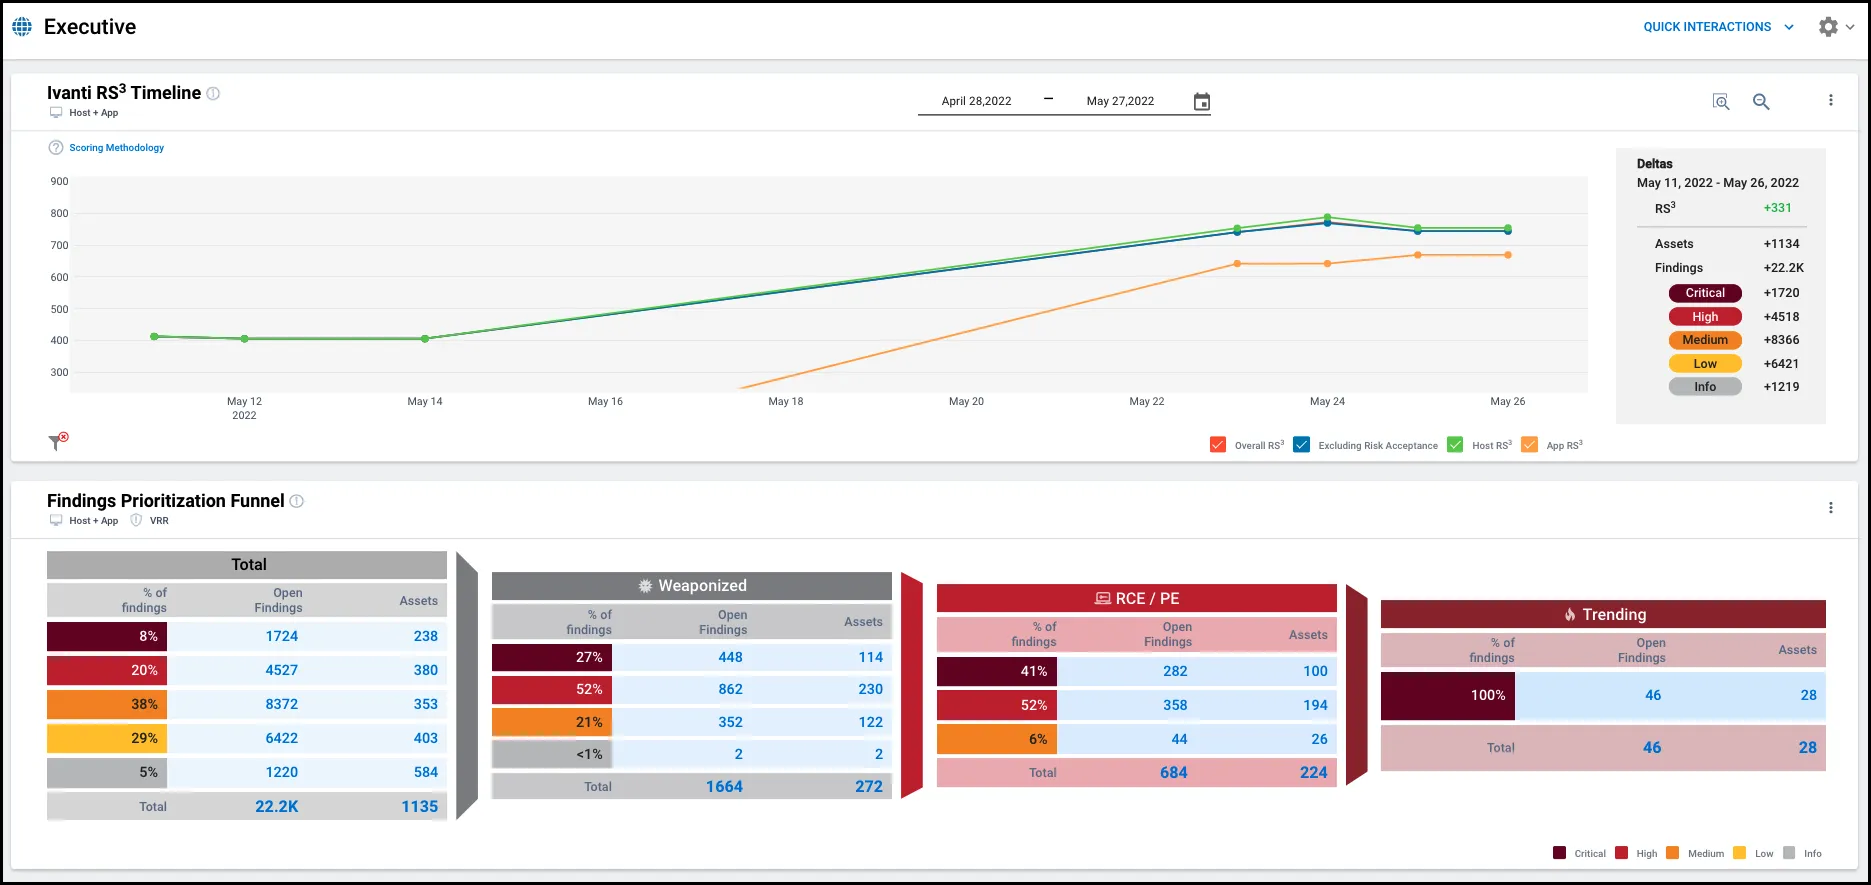Click the globe icon beside Executive
Image resolution: width=1871 pixels, height=885 pixels.
click(22, 27)
